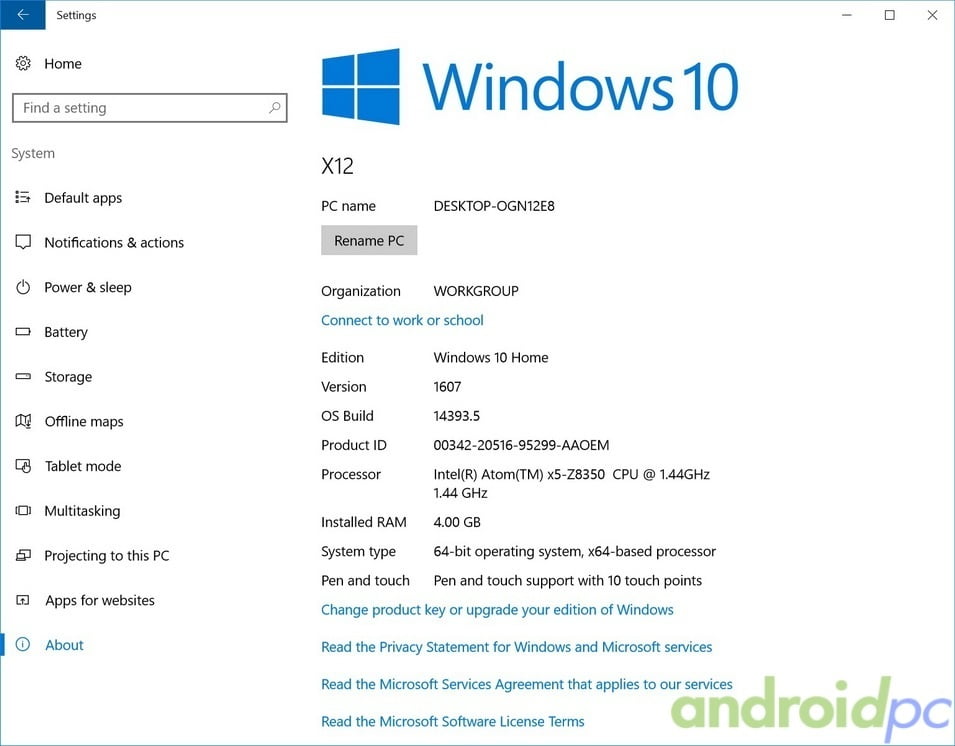Maximize the Settings window
The height and width of the screenshot is (746, 955).
(x=889, y=15)
